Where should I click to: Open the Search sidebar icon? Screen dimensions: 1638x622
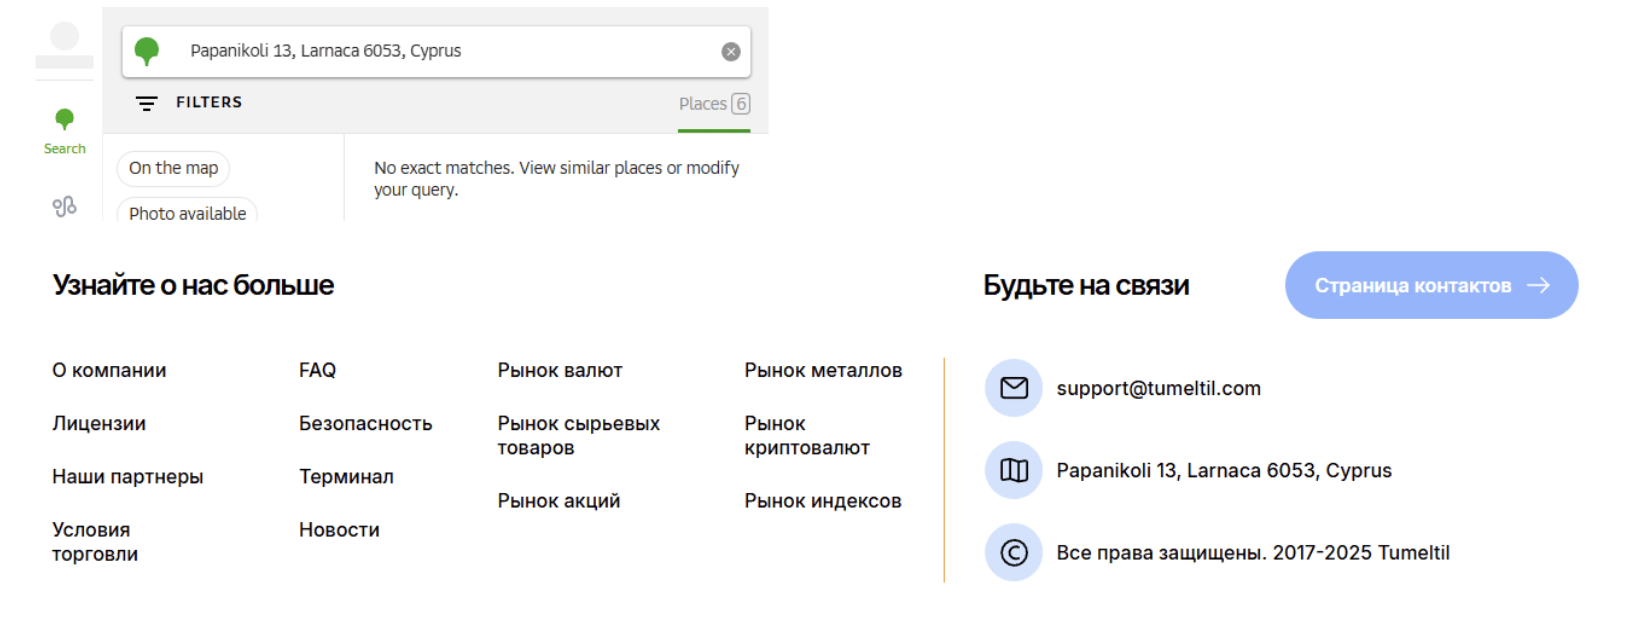coord(64,131)
